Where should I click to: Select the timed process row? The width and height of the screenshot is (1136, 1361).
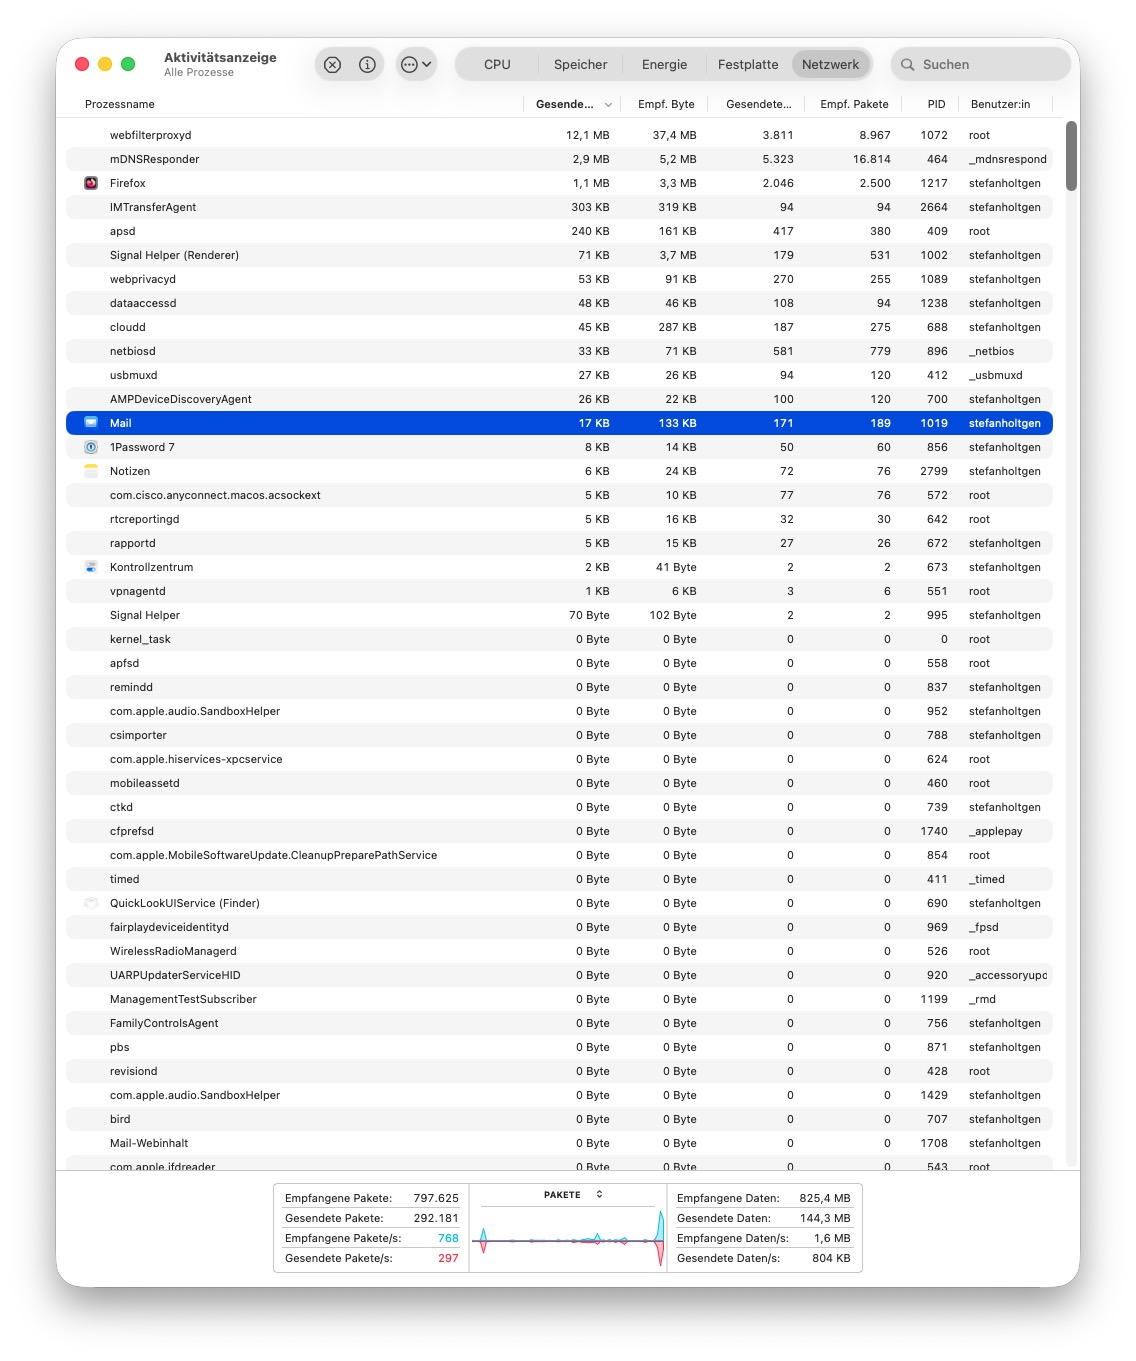pos(559,879)
